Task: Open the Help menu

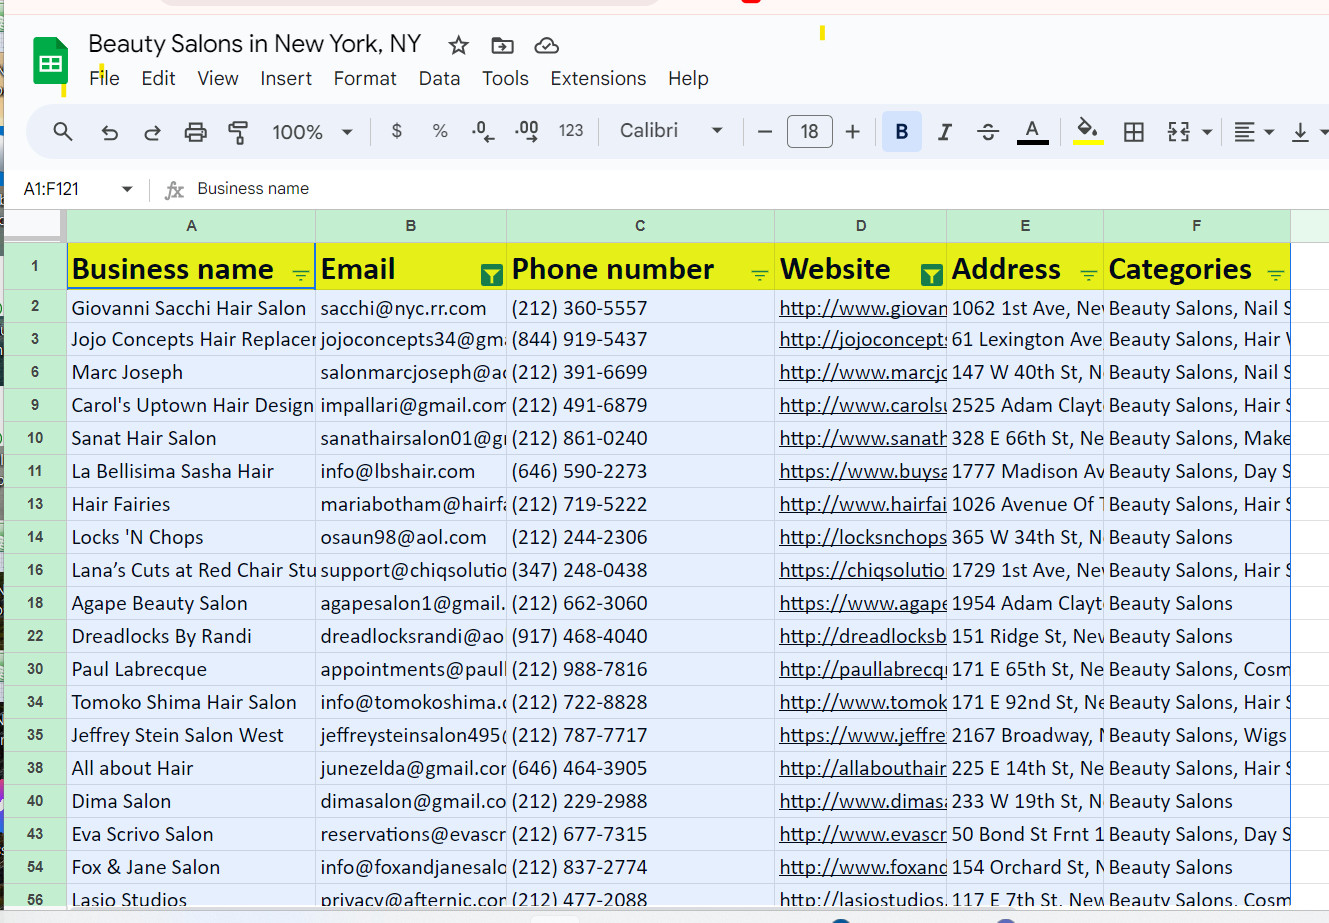Action: [688, 78]
